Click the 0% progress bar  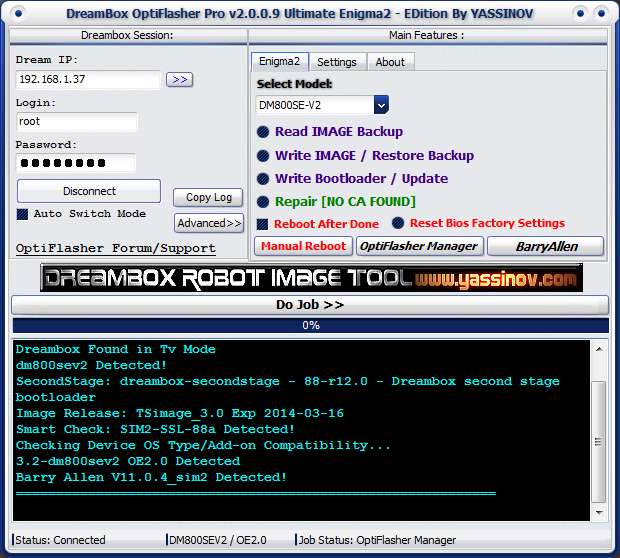pos(311,325)
